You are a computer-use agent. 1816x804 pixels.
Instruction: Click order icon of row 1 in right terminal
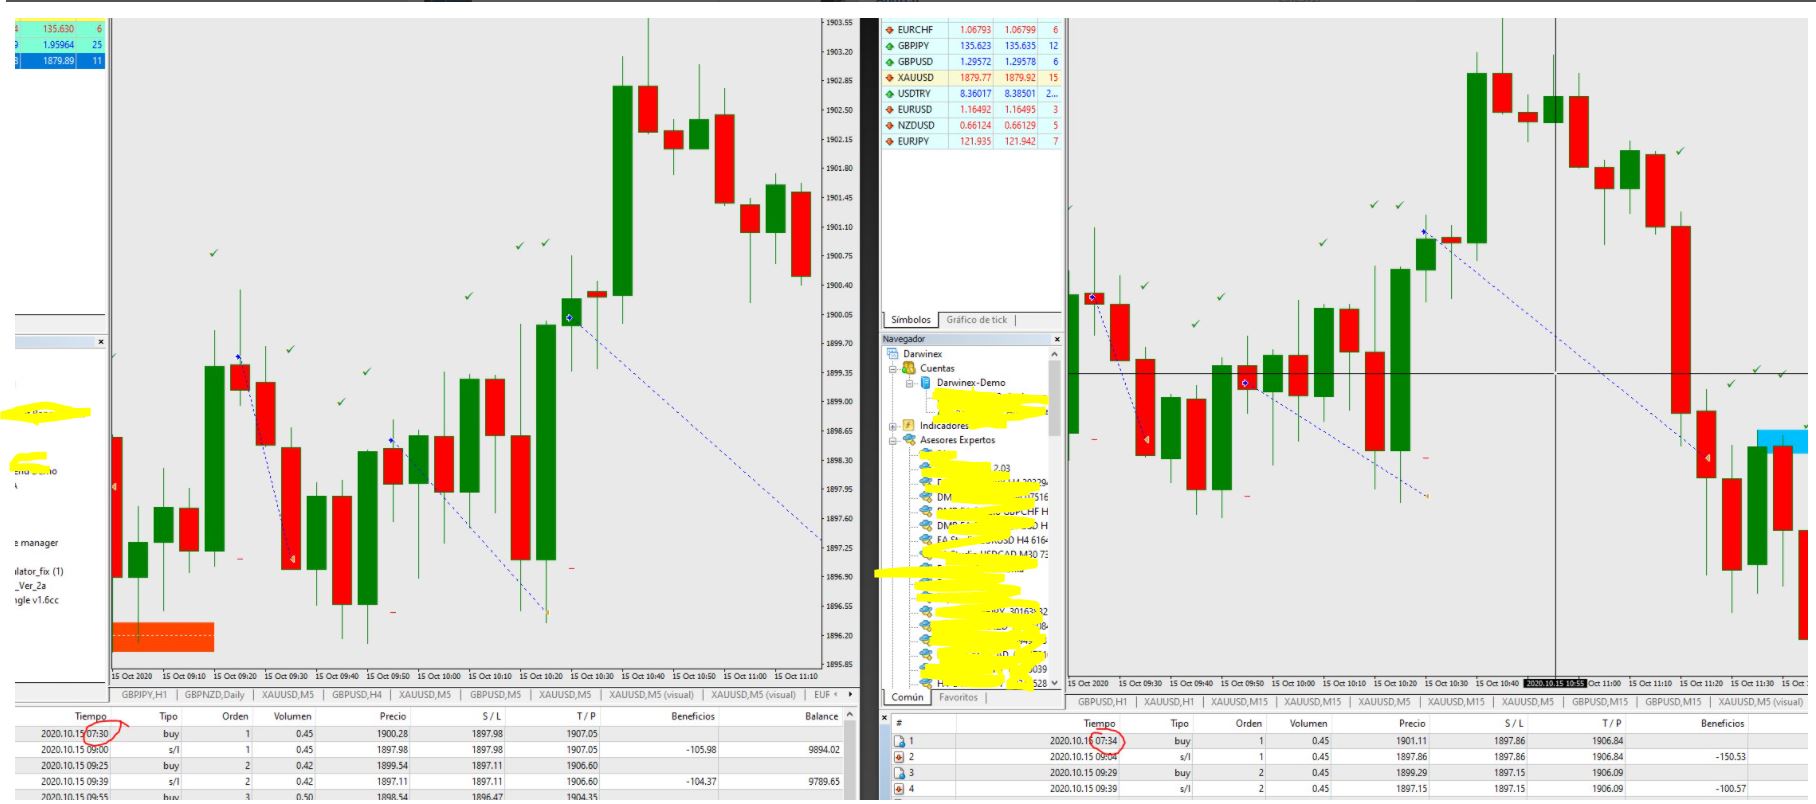point(899,742)
